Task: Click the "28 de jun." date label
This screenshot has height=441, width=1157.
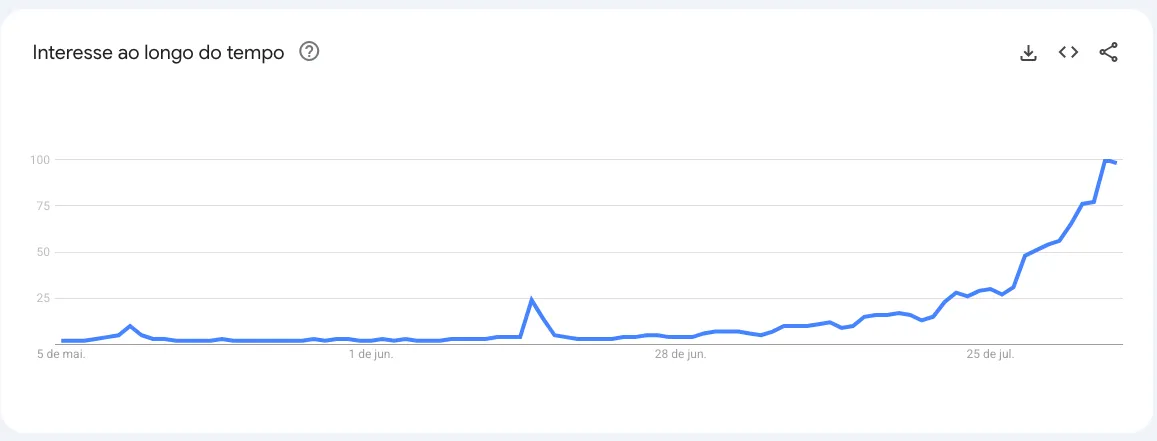Action: point(680,354)
